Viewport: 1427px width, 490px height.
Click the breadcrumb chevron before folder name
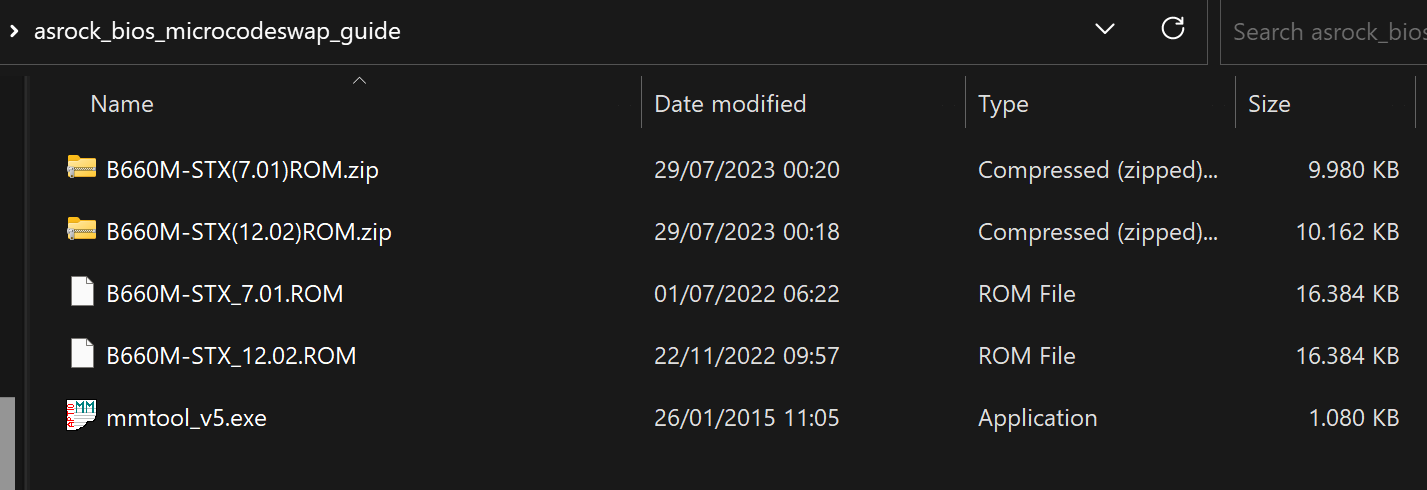pos(13,31)
